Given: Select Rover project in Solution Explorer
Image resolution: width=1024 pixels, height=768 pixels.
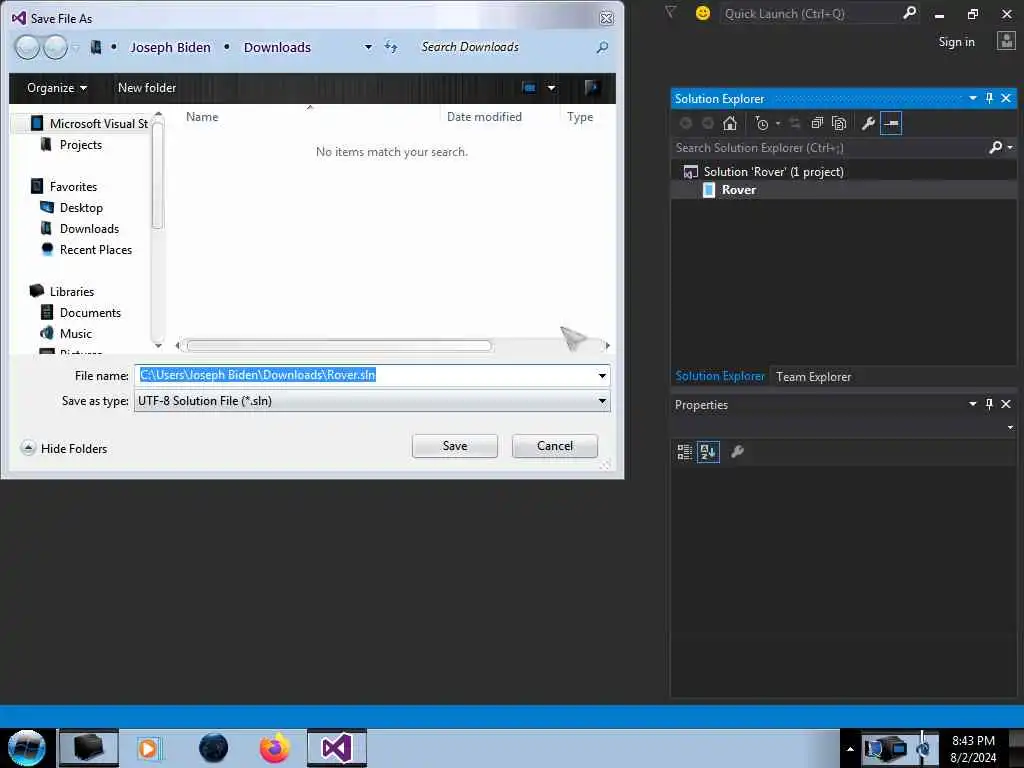Looking at the screenshot, I should (738, 190).
